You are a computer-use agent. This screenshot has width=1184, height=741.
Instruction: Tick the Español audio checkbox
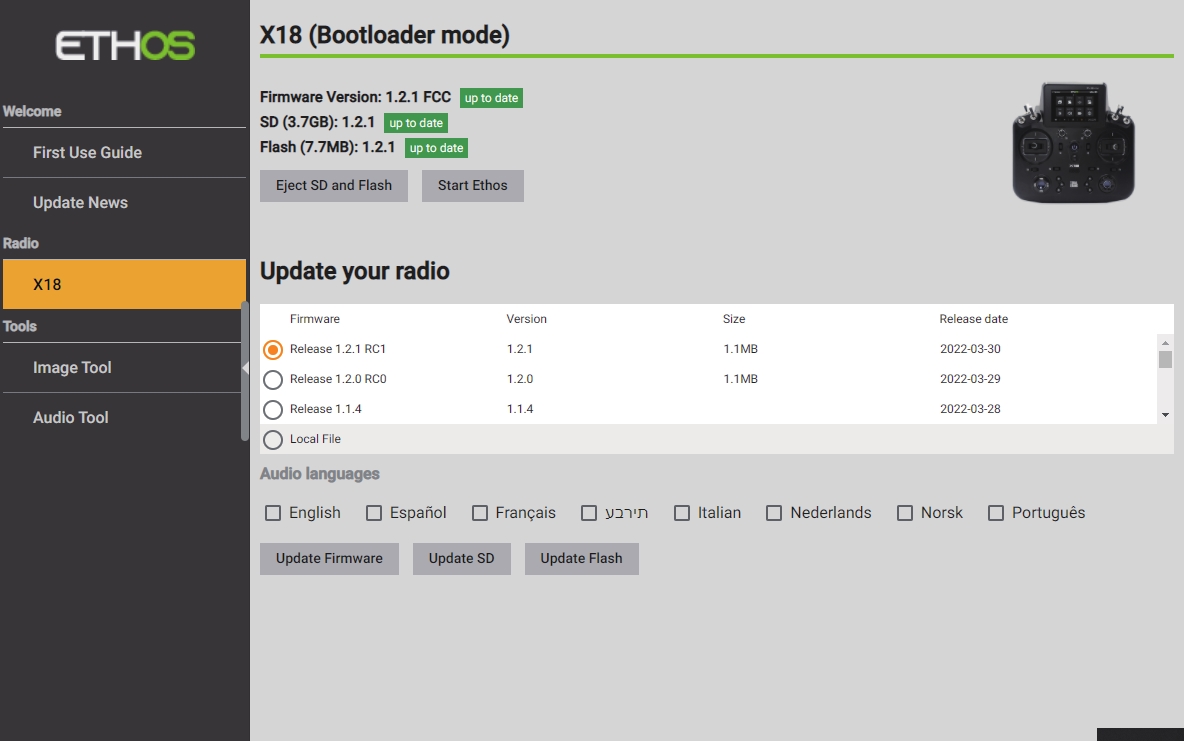coord(374,513)
